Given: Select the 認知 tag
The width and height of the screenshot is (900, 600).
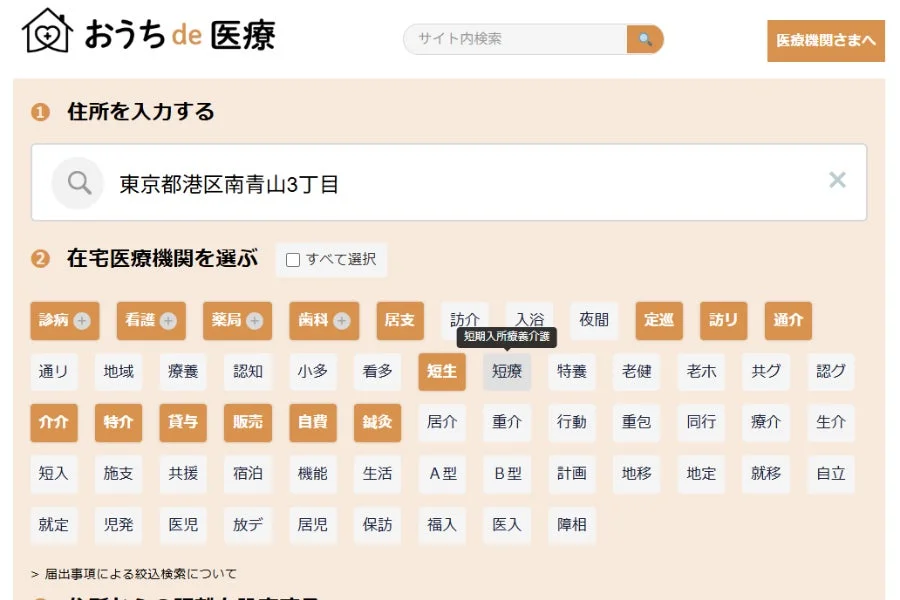Looking at the screenshot, I should [x=248, y=371].
